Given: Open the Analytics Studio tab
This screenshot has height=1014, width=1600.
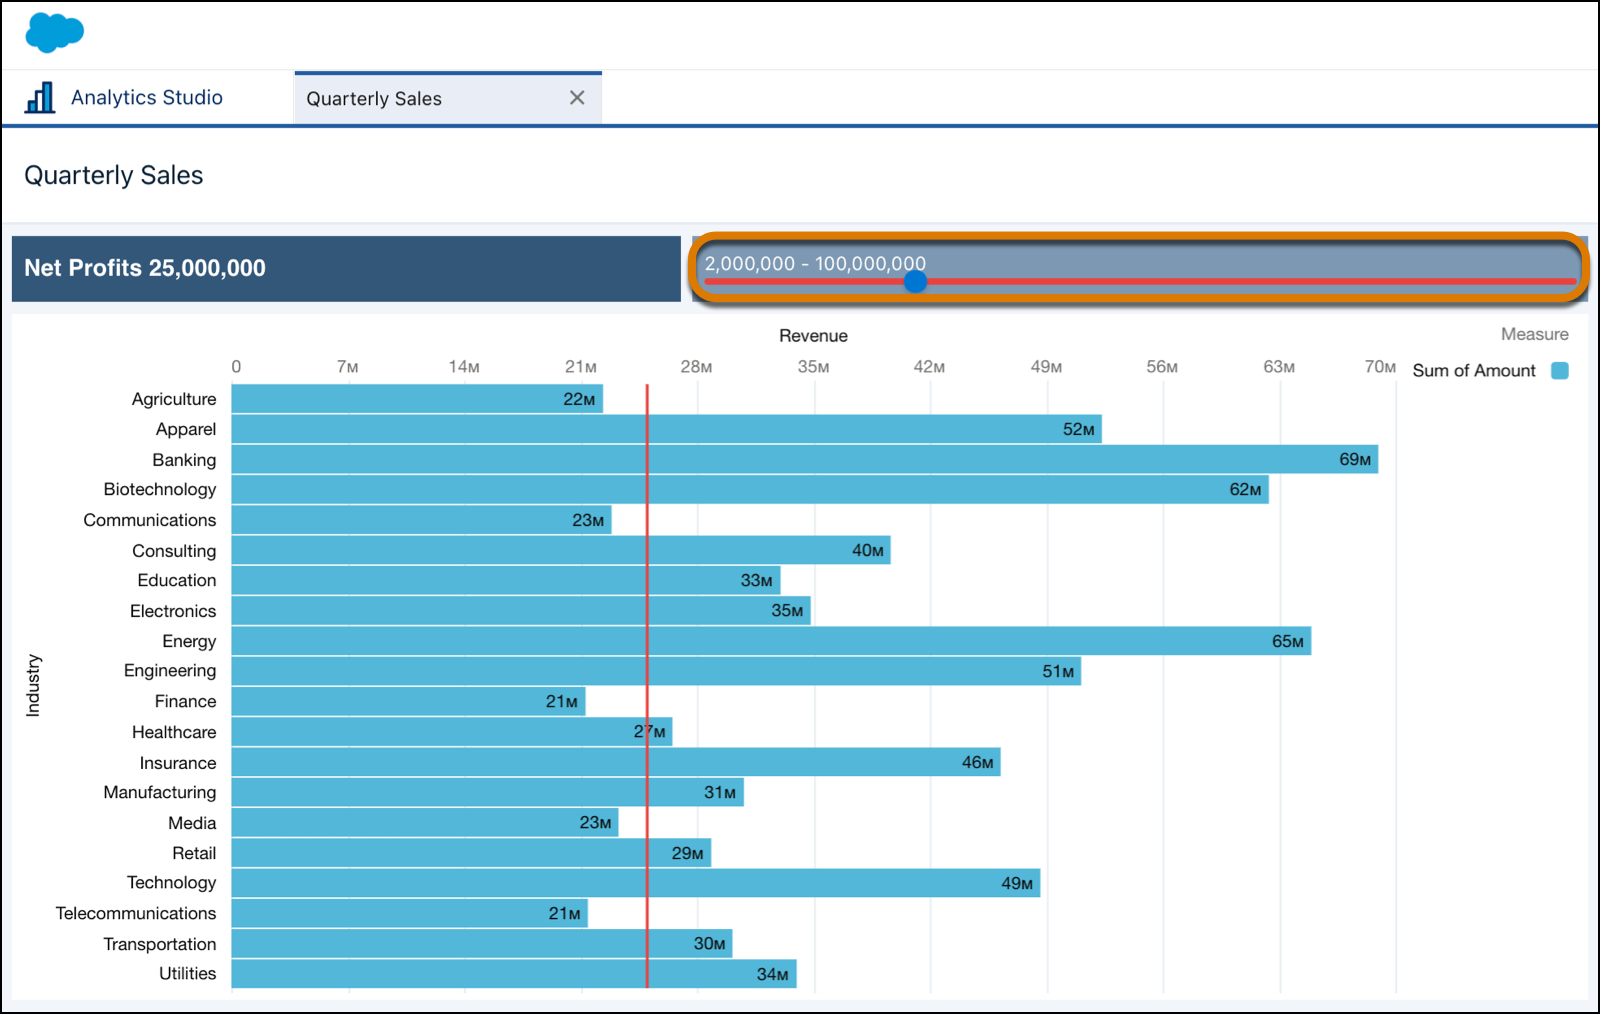Looking at the screenshot, I should (147, 97).
